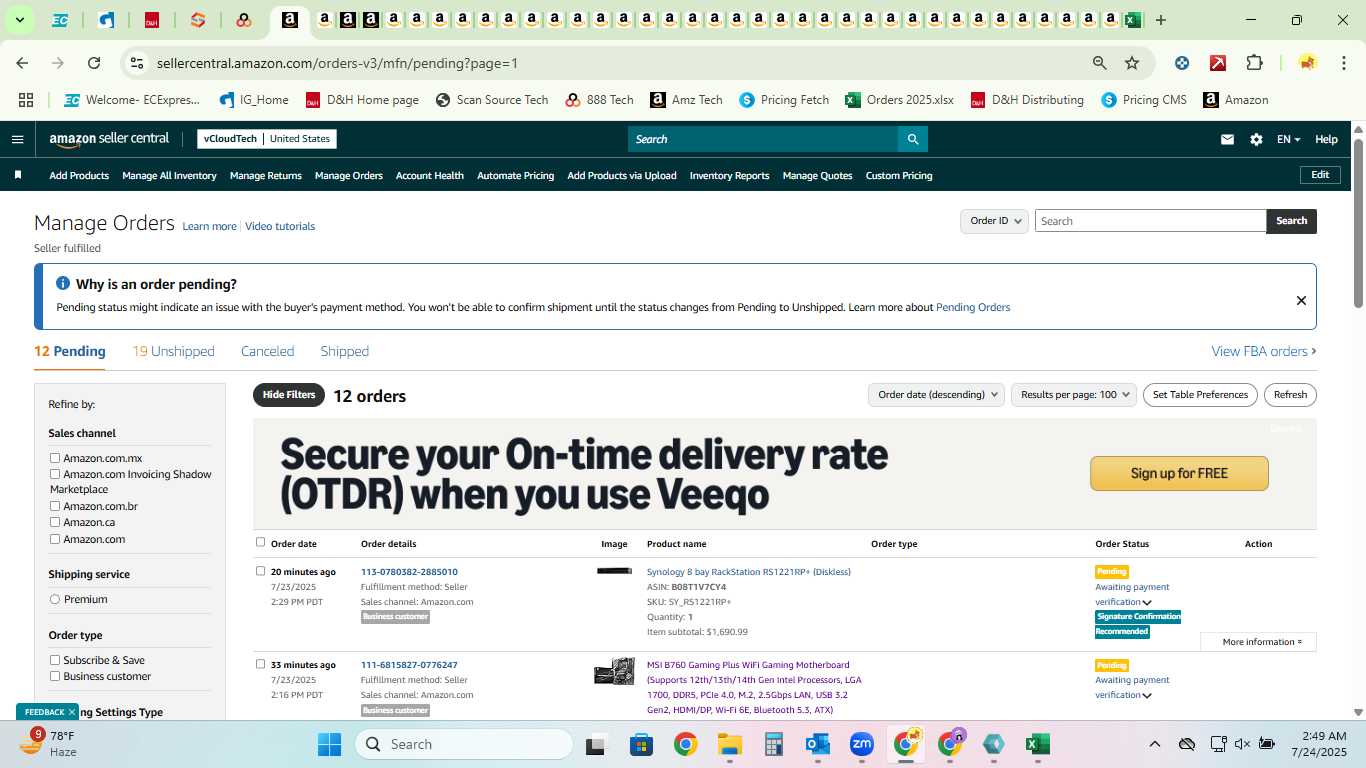1366x768 pixels.
Task: Expand Awaiting payment verification for Synology order
Action: coord(1147,603)
